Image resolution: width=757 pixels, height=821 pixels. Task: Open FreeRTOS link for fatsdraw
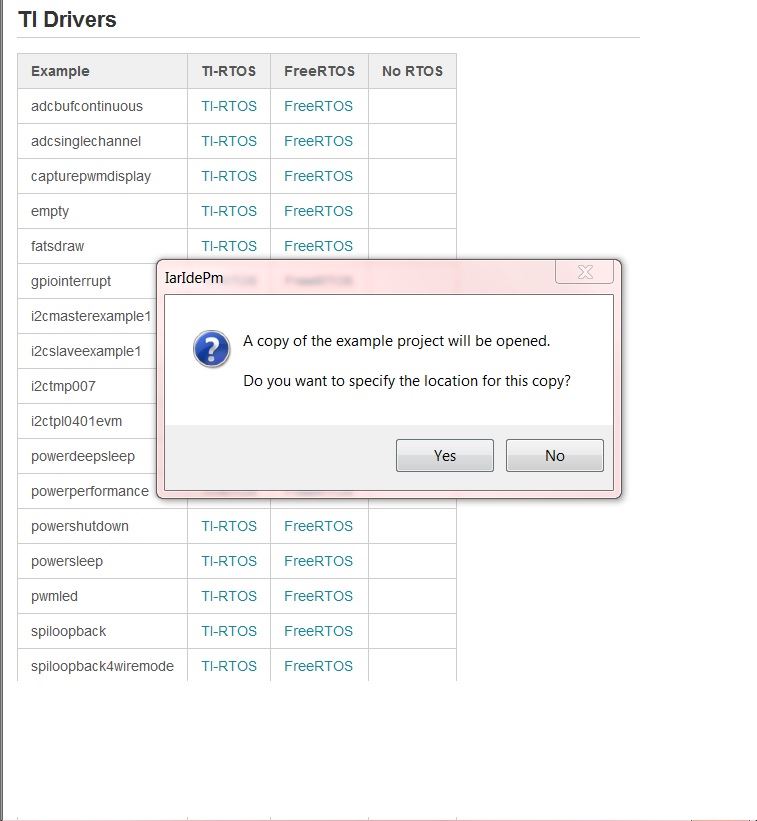coord(318,246)
